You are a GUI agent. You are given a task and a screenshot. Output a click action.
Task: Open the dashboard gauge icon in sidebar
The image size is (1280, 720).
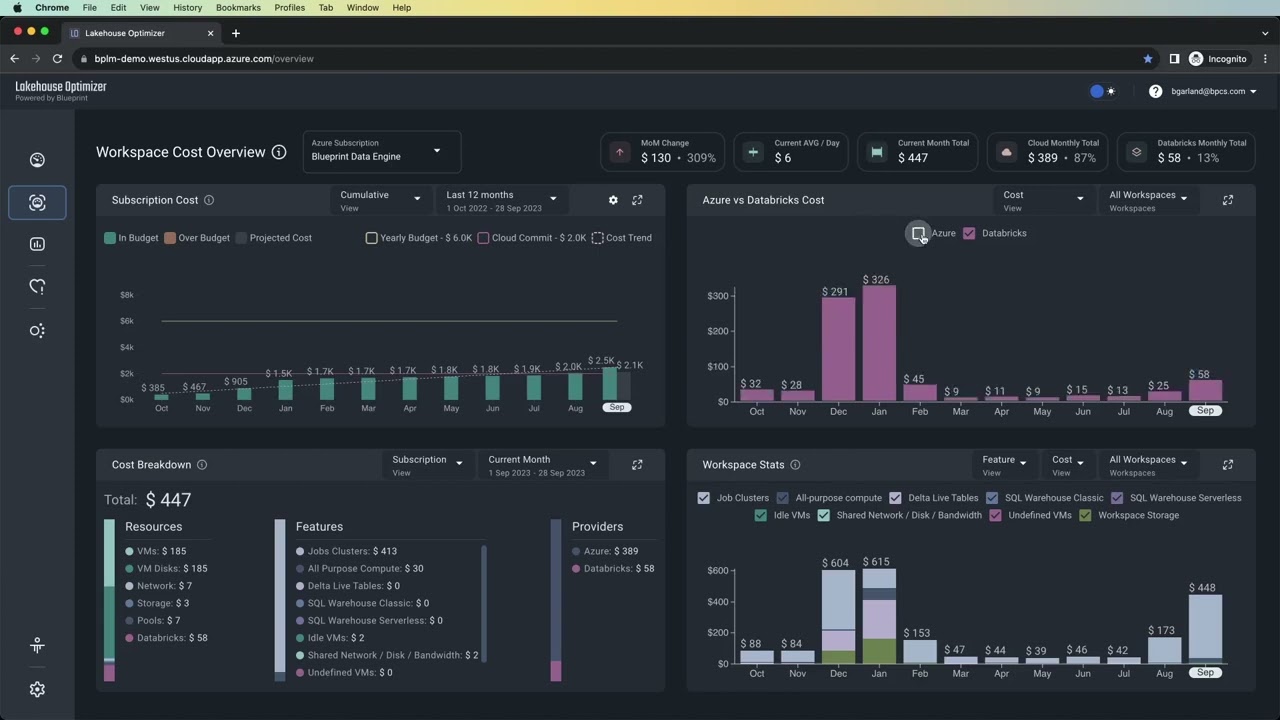(37, 160)
